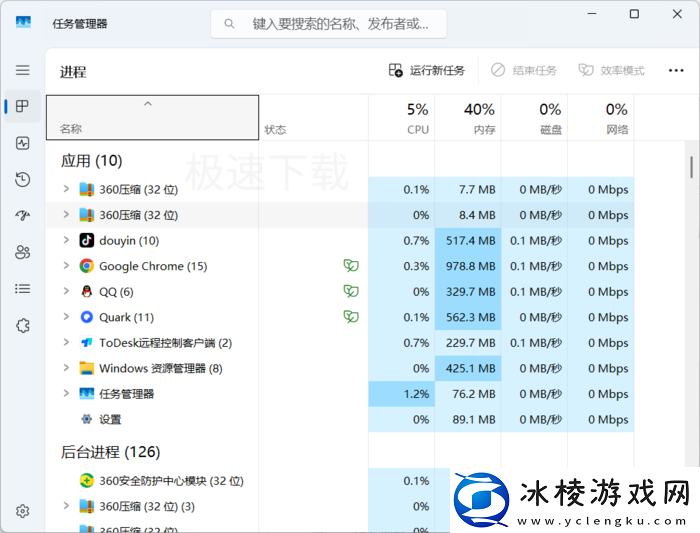The height and width of the screenshot is (533, 700).
Task: Expand the Quark (11) process group
Action: 66,316
